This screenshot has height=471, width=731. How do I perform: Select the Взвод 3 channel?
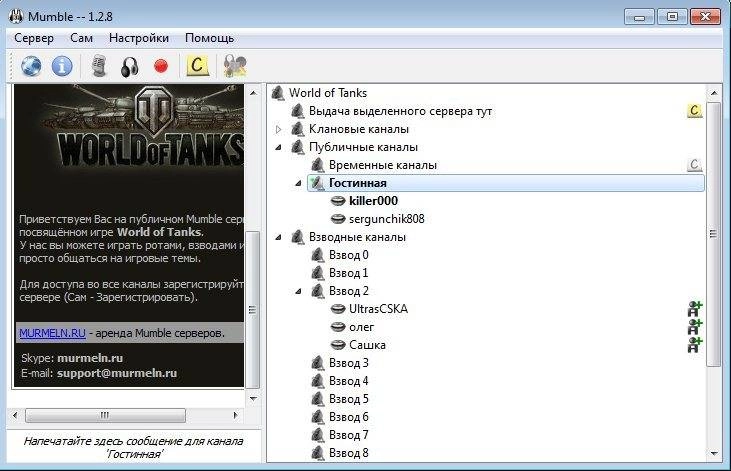pos(349,363)
